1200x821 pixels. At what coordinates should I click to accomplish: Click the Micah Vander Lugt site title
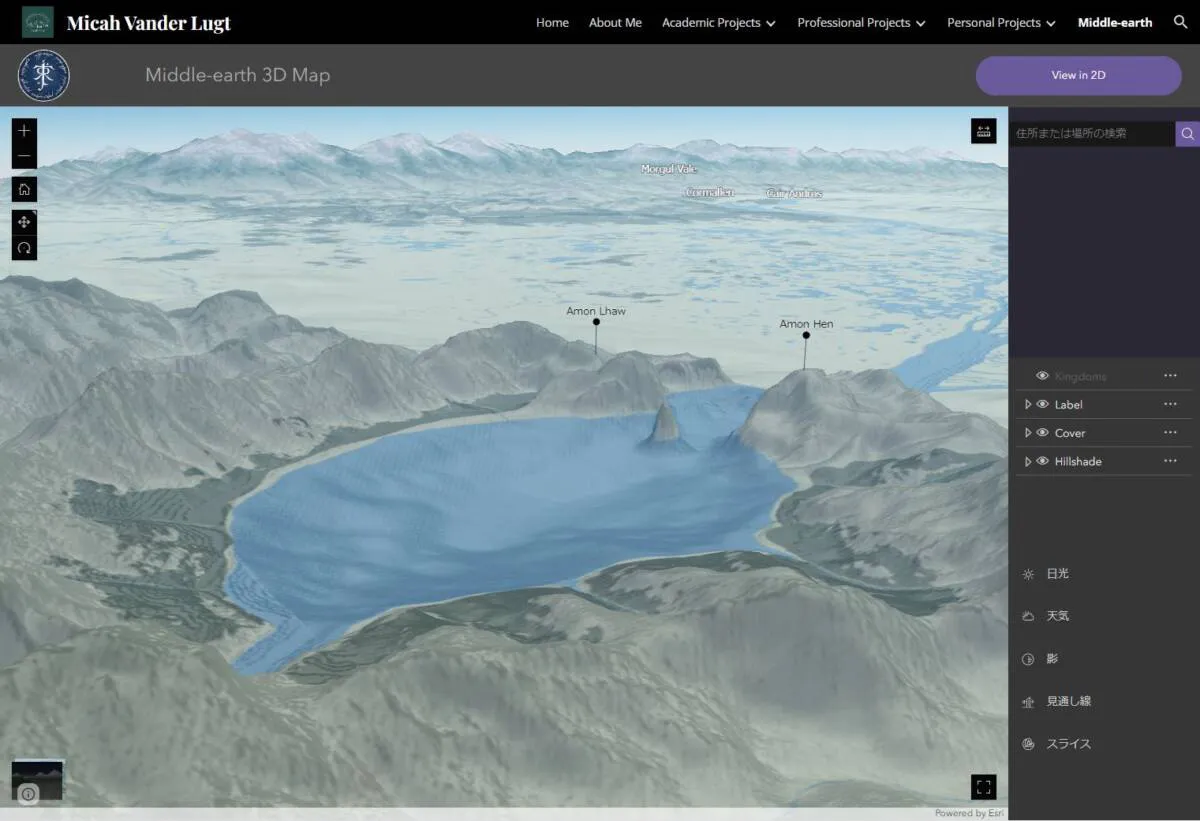coord(148,23)
